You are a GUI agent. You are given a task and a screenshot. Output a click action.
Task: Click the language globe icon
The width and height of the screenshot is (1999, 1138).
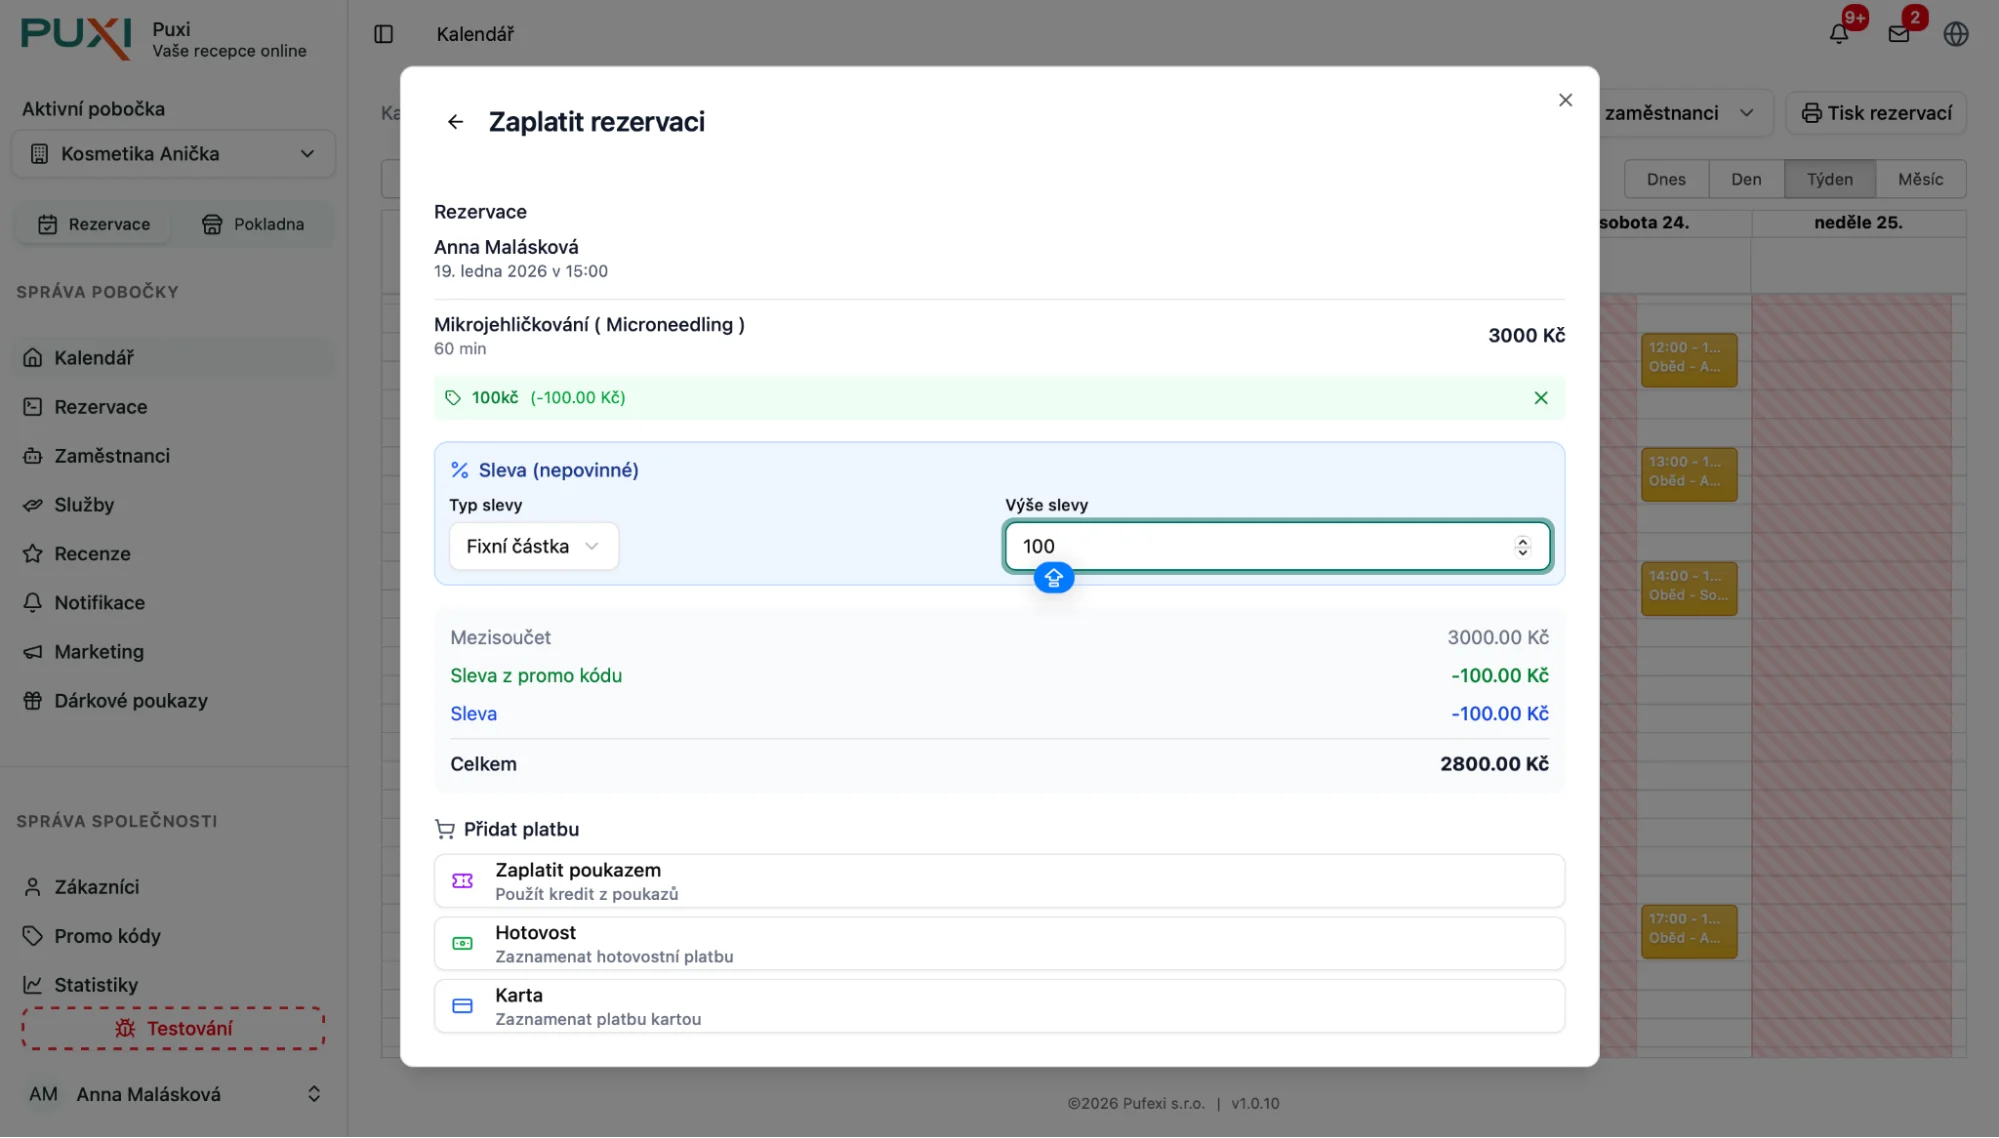pyautogui.click(x=1955, y=34)
